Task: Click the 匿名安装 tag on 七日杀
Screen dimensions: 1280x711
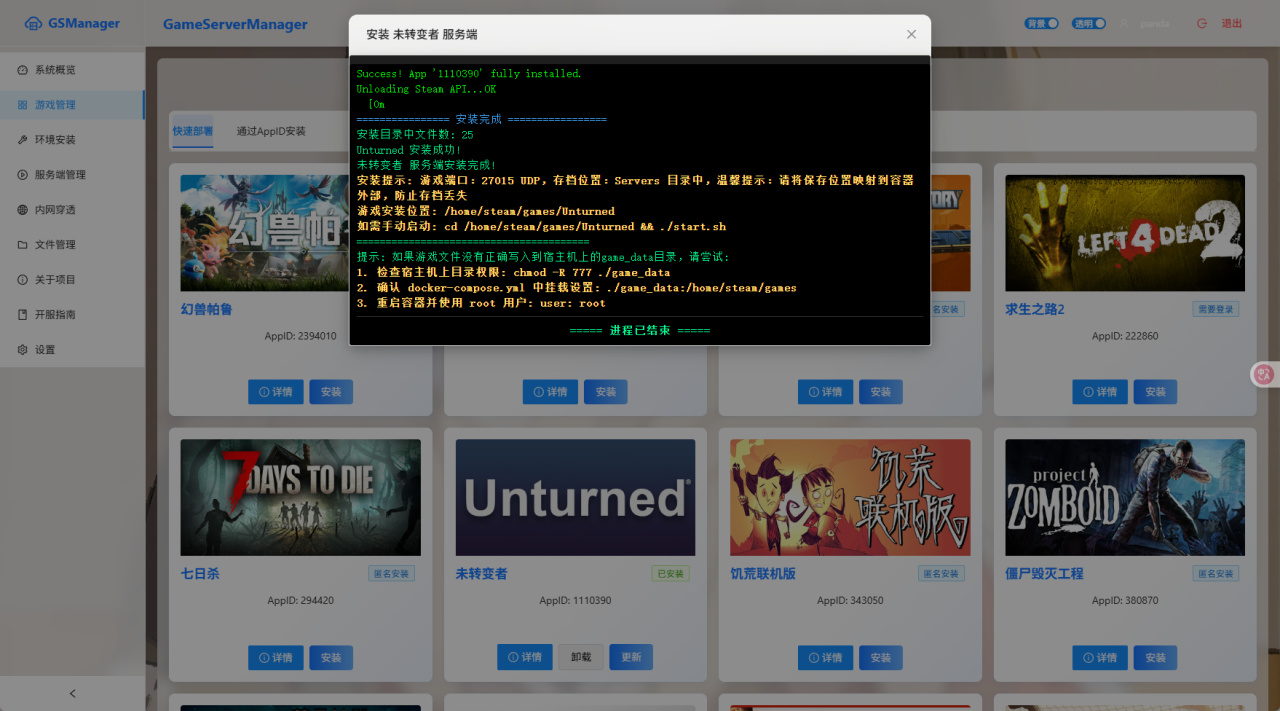Action: pyautogui.click(x=391, y=574)
